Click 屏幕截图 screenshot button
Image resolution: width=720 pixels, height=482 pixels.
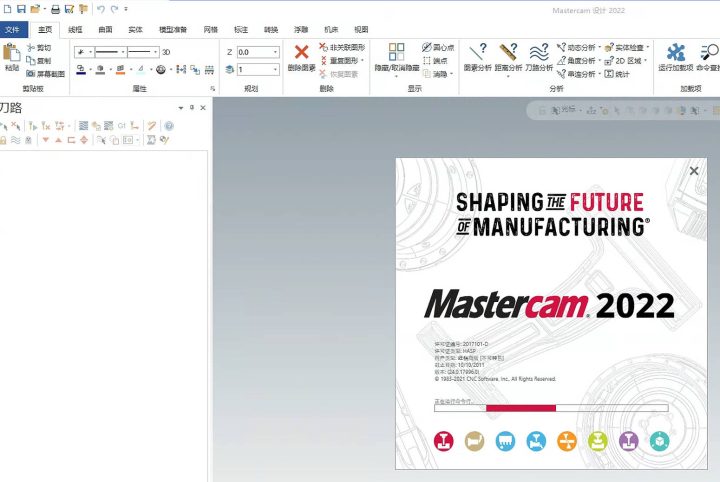pos(45,73)
